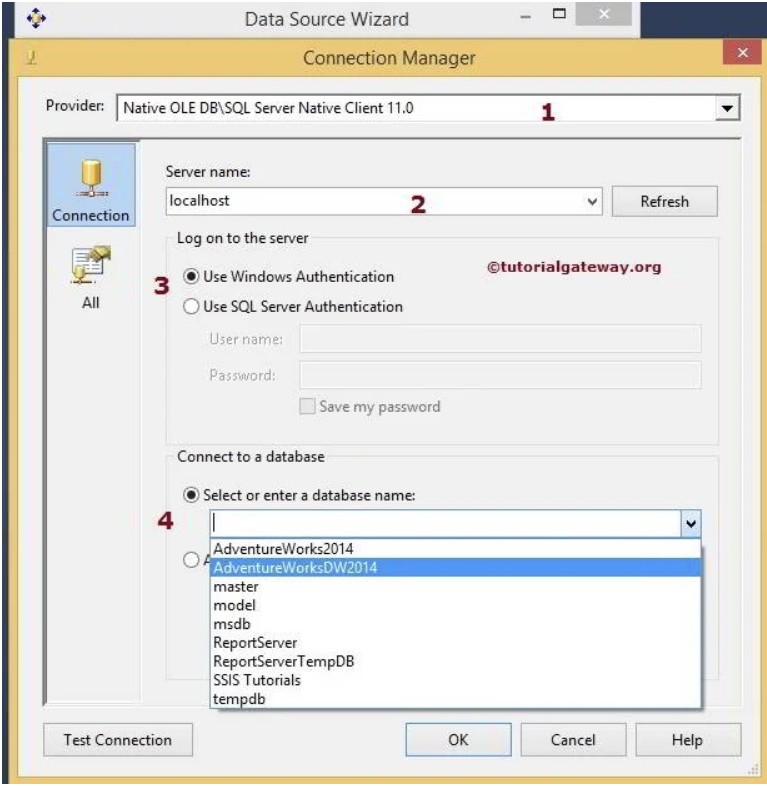Choose SSIS Tutorials database
Image resolution: width=767 pixels, height=786 pixels.
455,680
